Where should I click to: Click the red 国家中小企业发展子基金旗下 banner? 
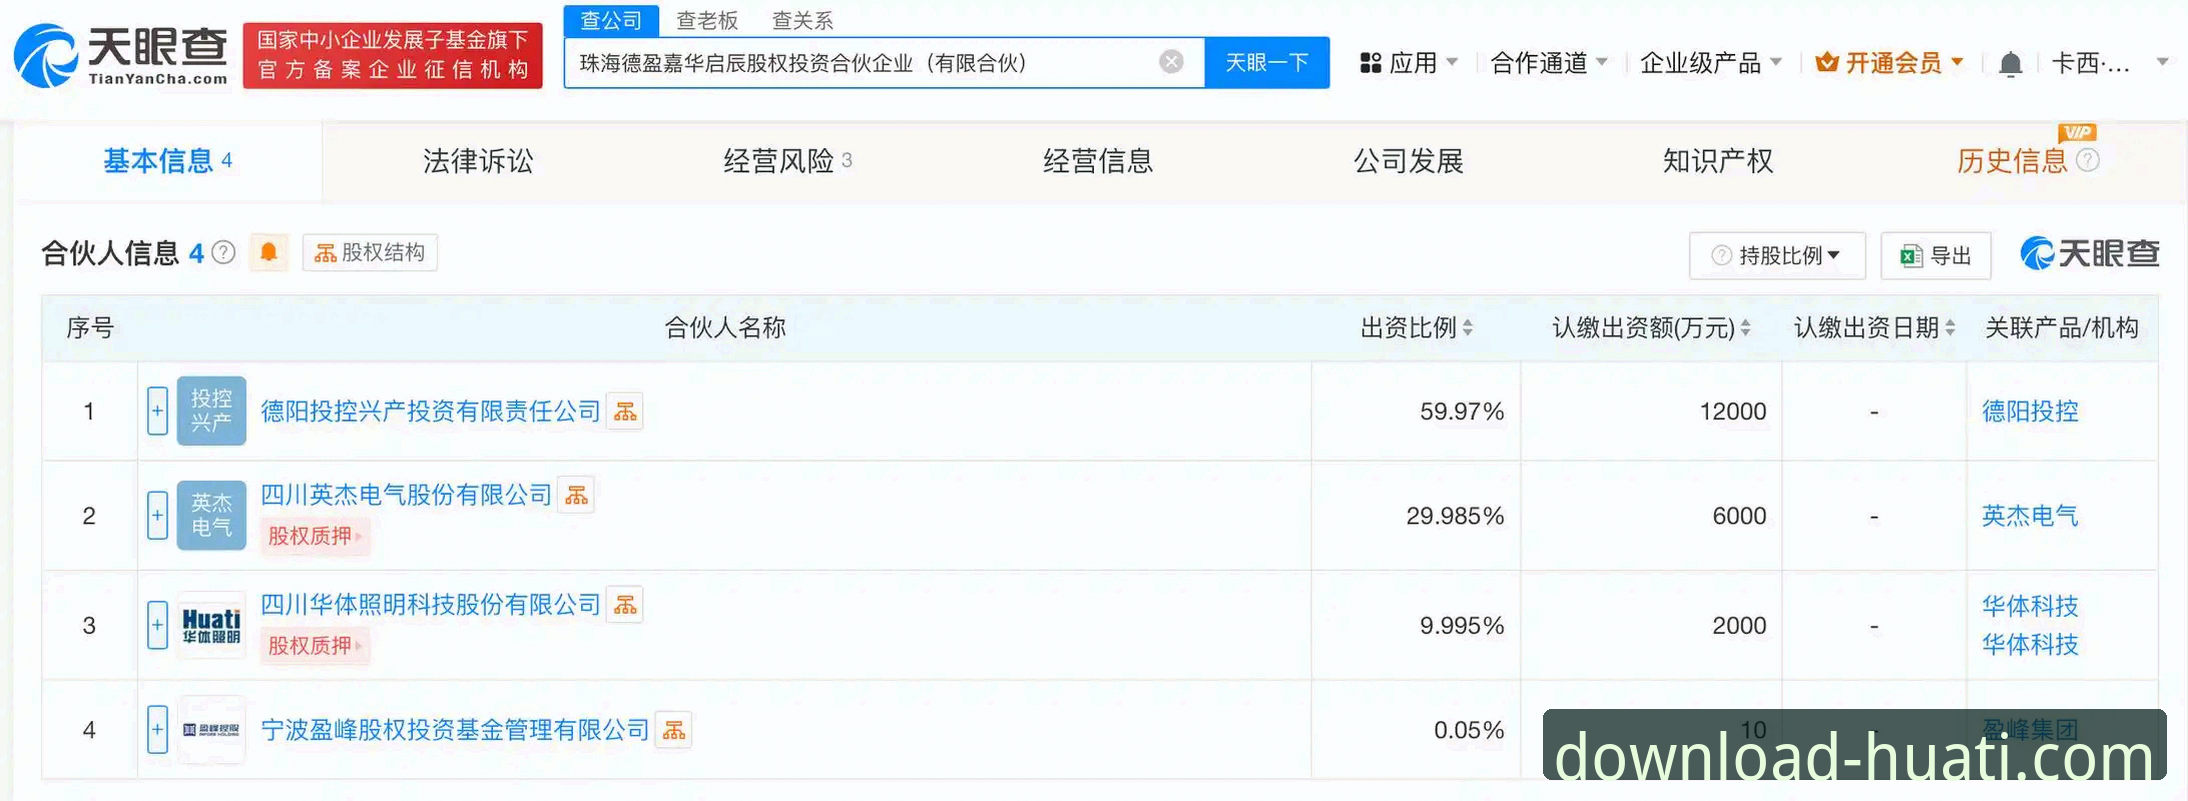pyautogui.click(x=392, y=56)
